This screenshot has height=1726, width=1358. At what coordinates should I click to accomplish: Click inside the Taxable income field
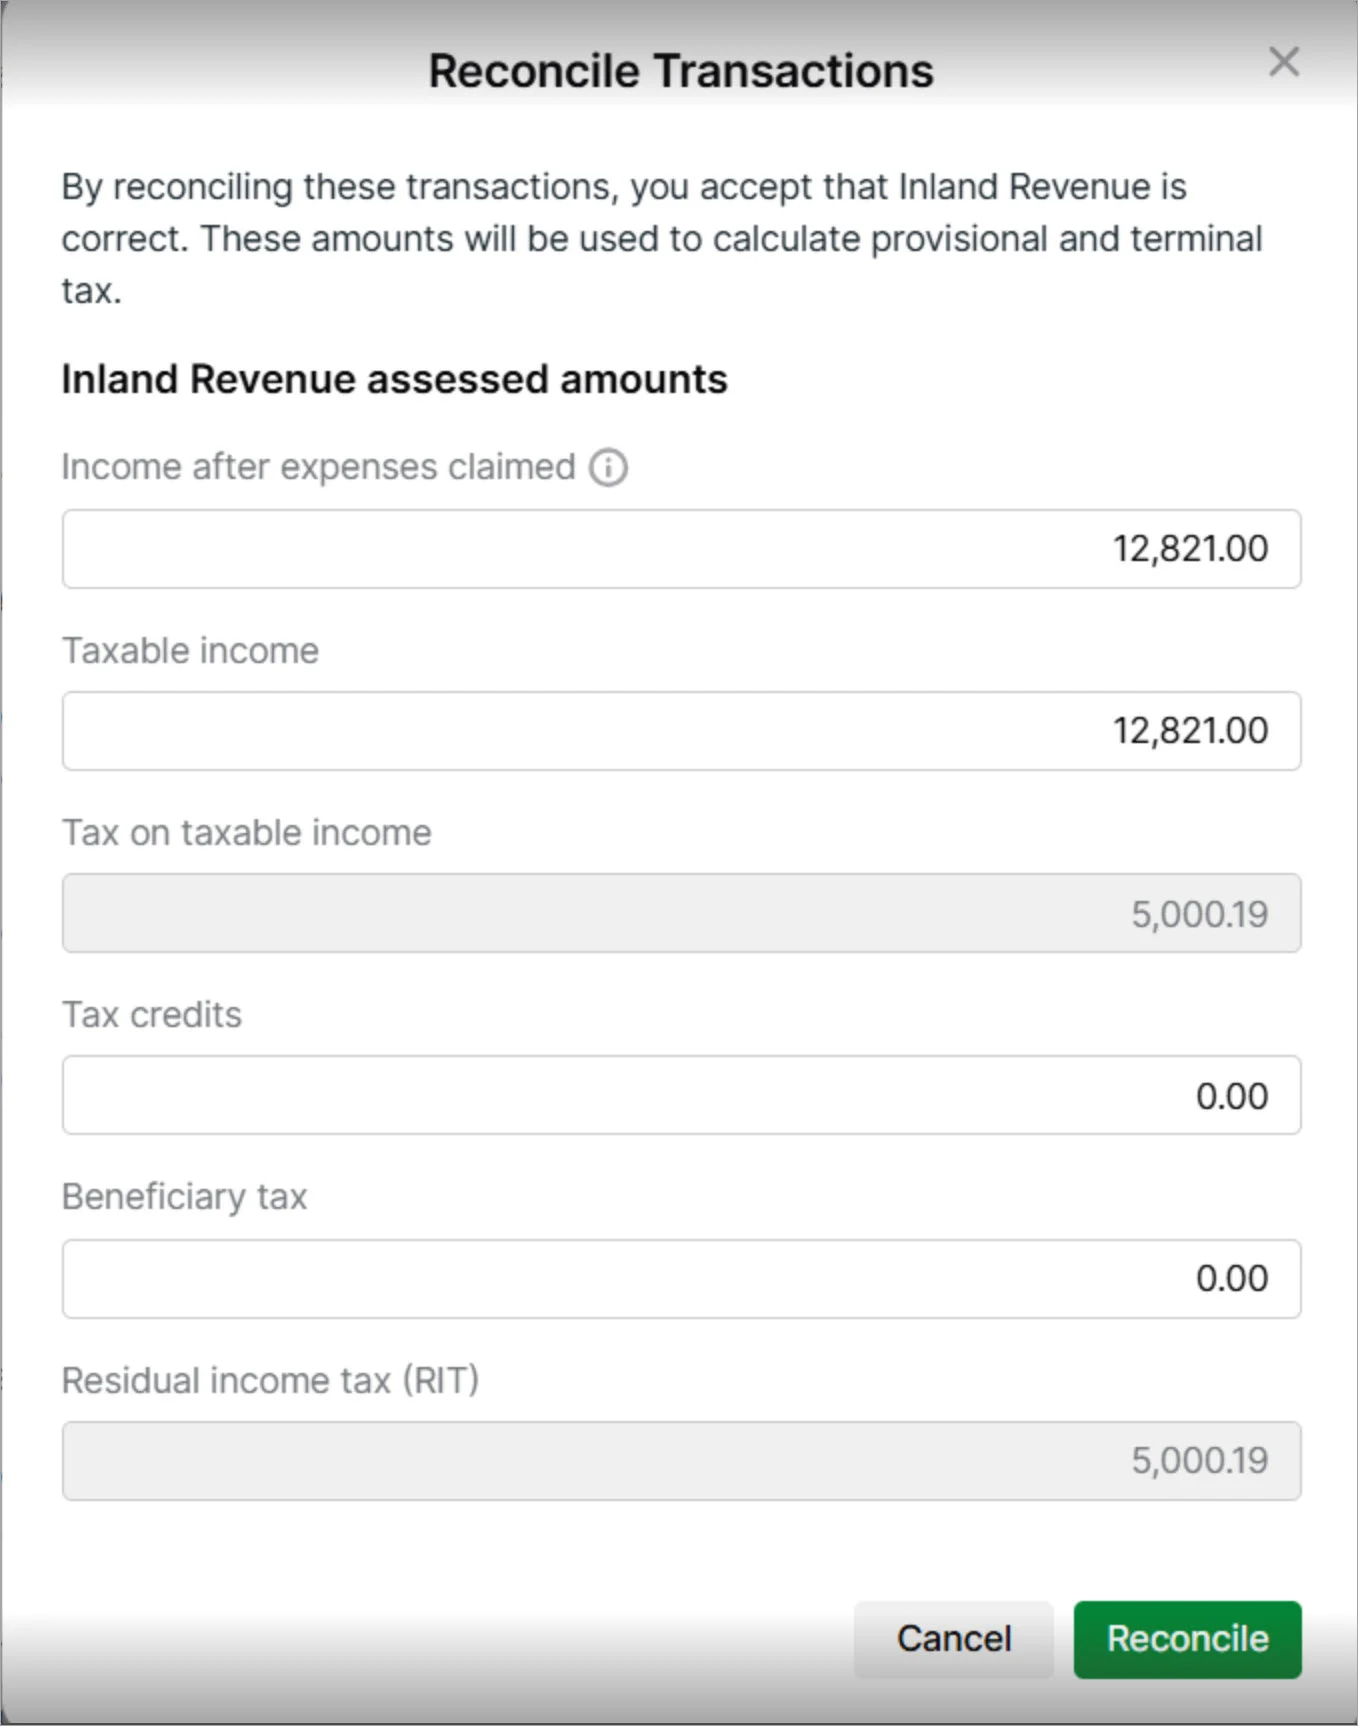click(680, 730)
